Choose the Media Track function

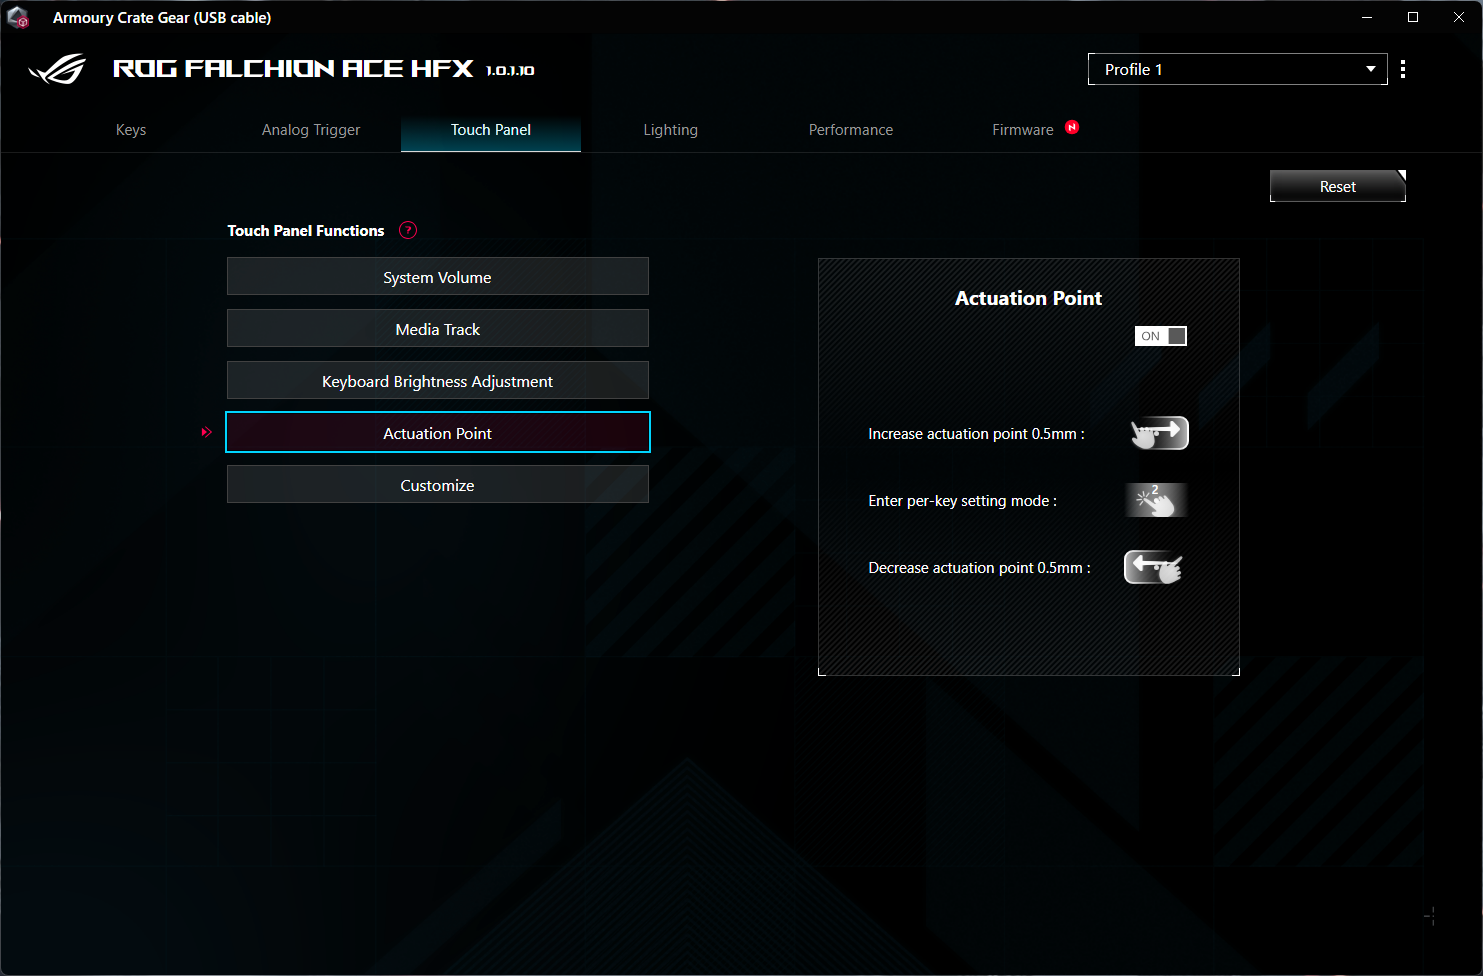[438, 329]
